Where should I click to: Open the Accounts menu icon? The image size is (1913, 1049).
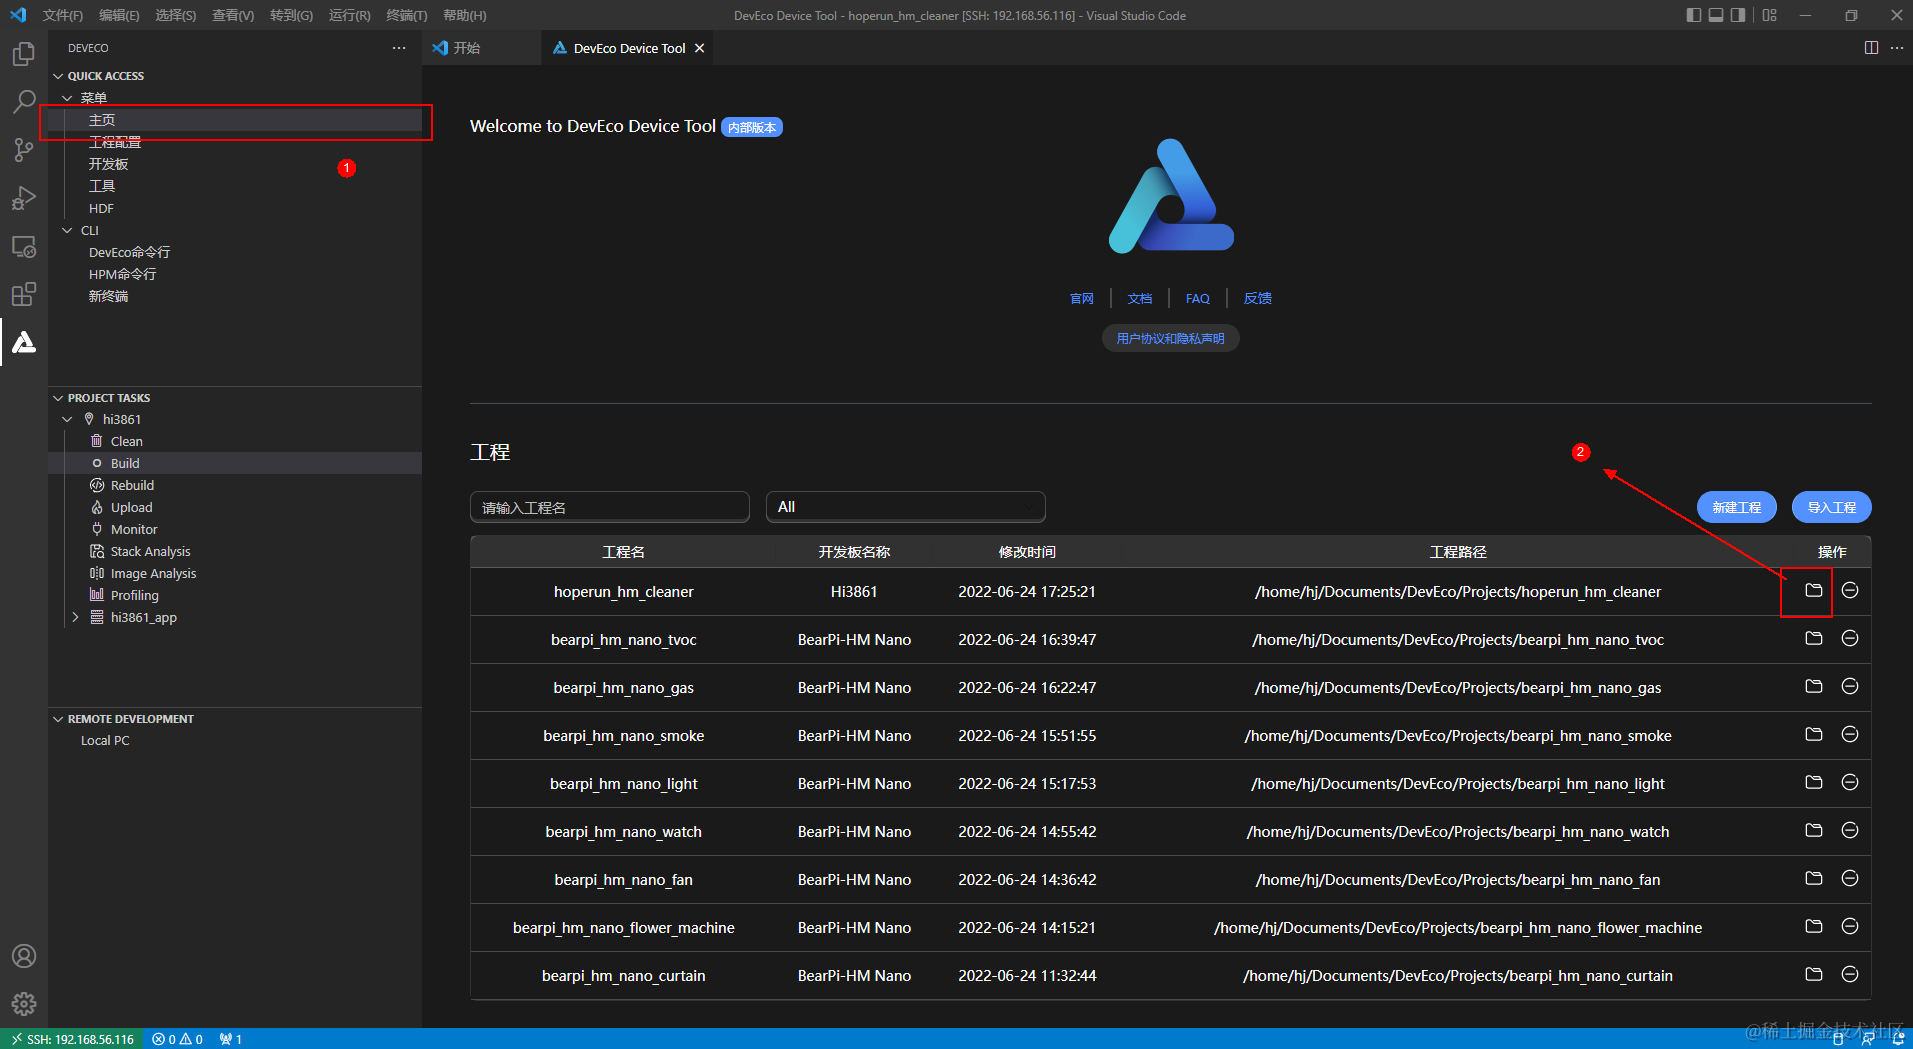coord(24,956)
